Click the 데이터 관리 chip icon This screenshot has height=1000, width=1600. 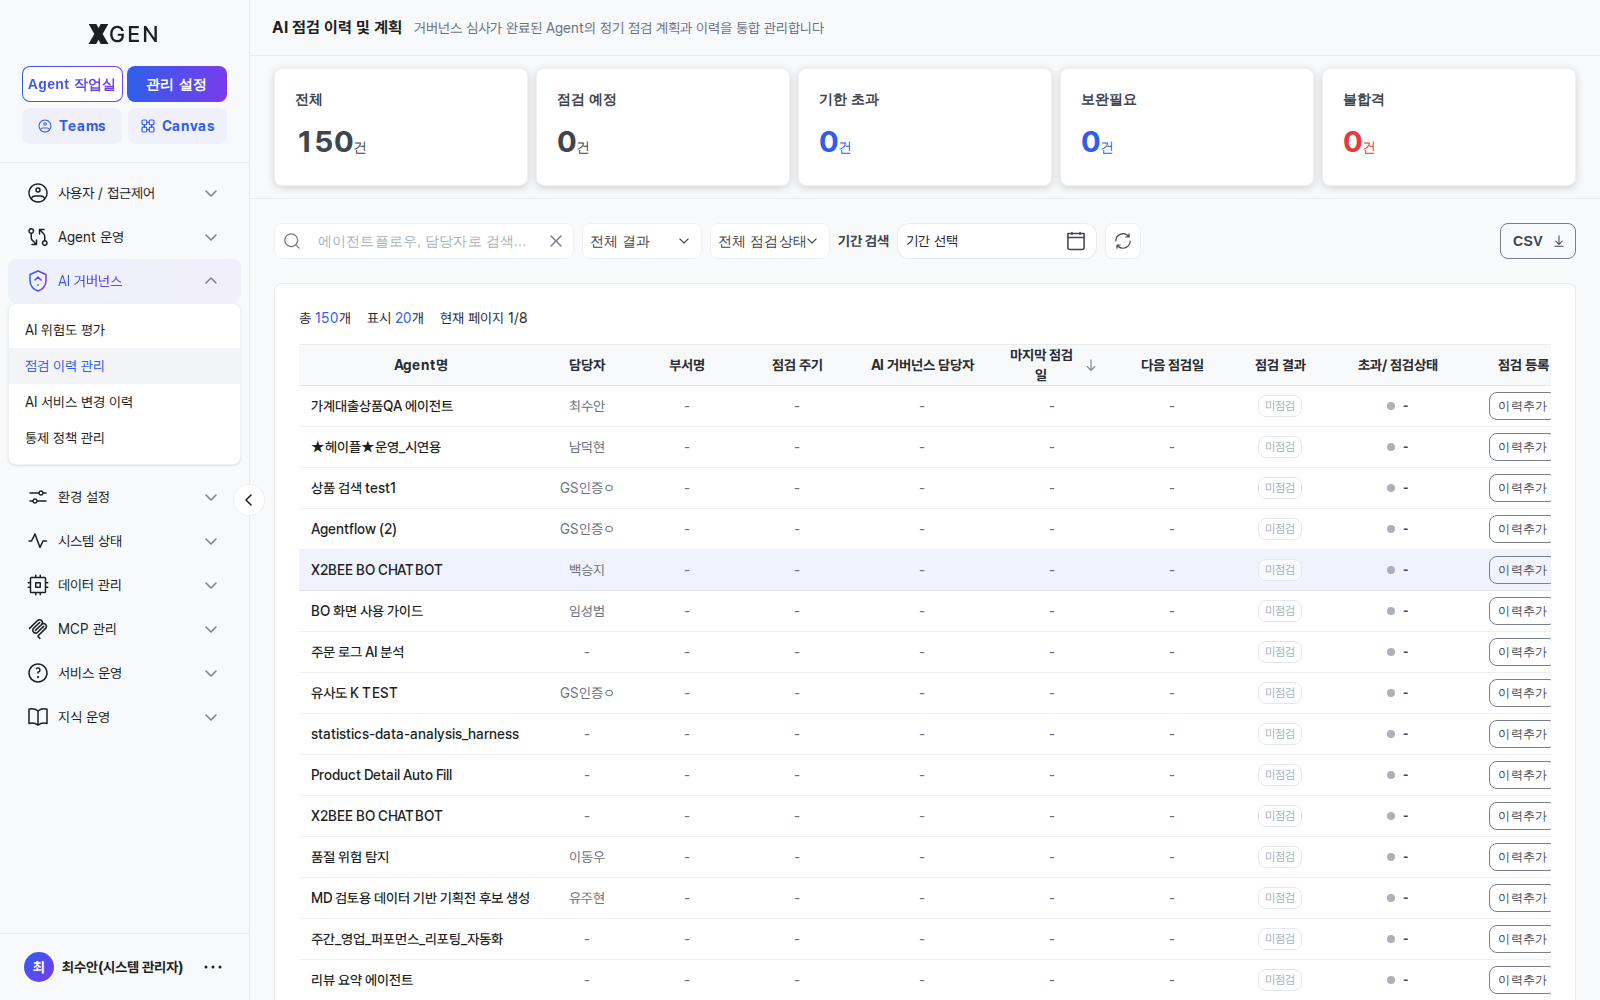[x=38, y=585]
